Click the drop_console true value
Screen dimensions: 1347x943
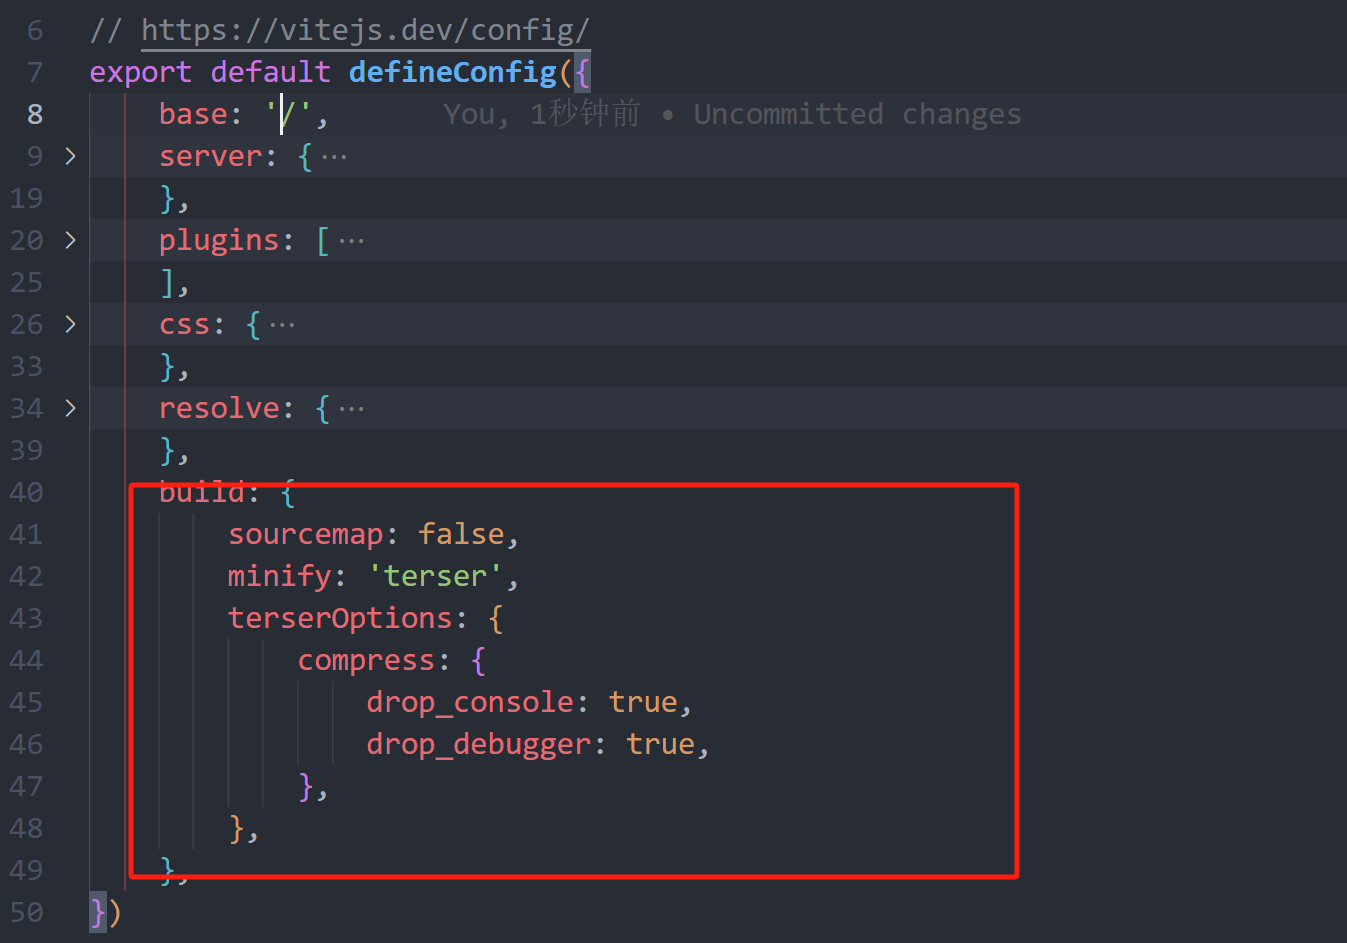[644, 701]
